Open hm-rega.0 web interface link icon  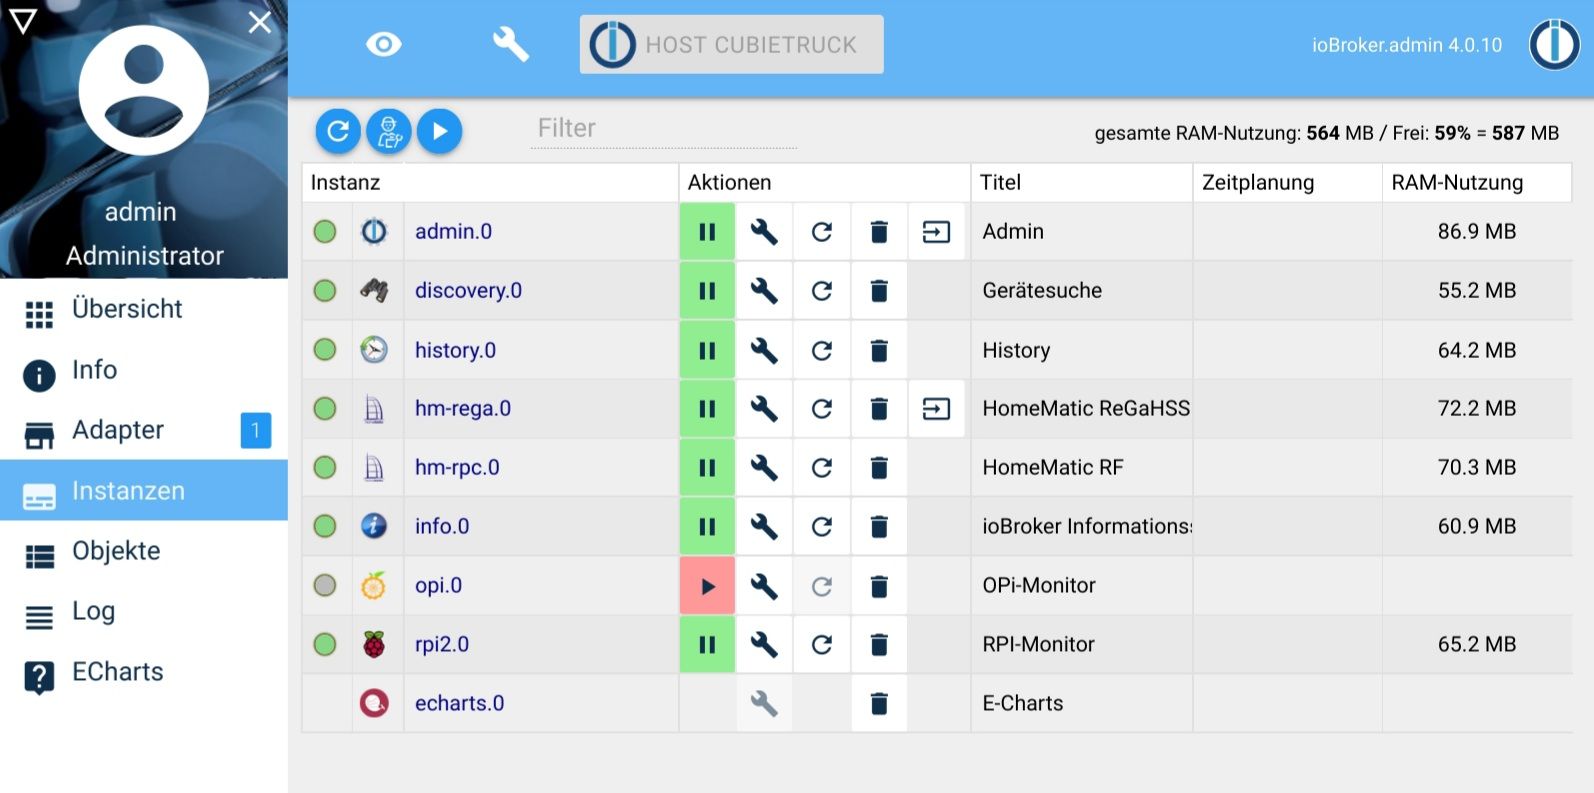tap(937, 409)
